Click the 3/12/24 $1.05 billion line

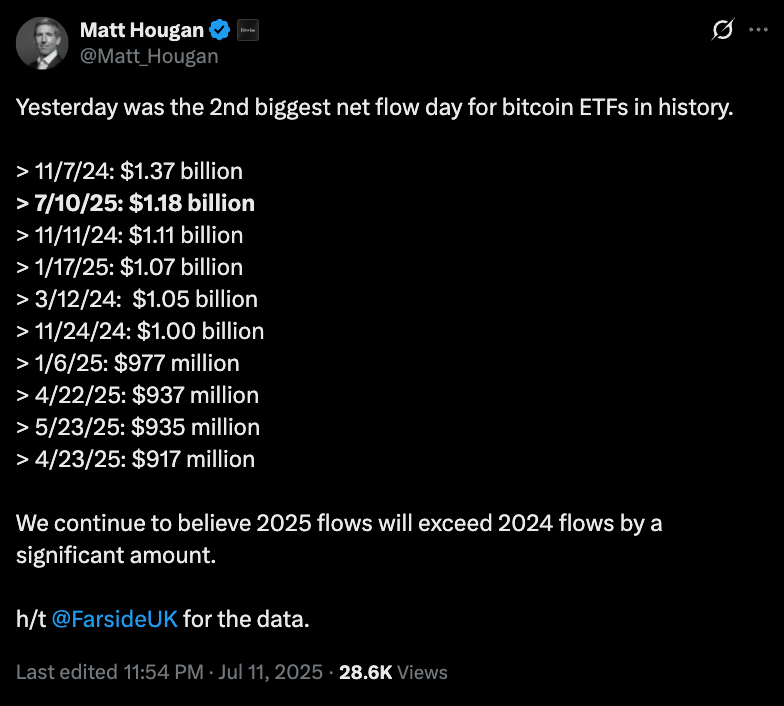pos(137,299)
